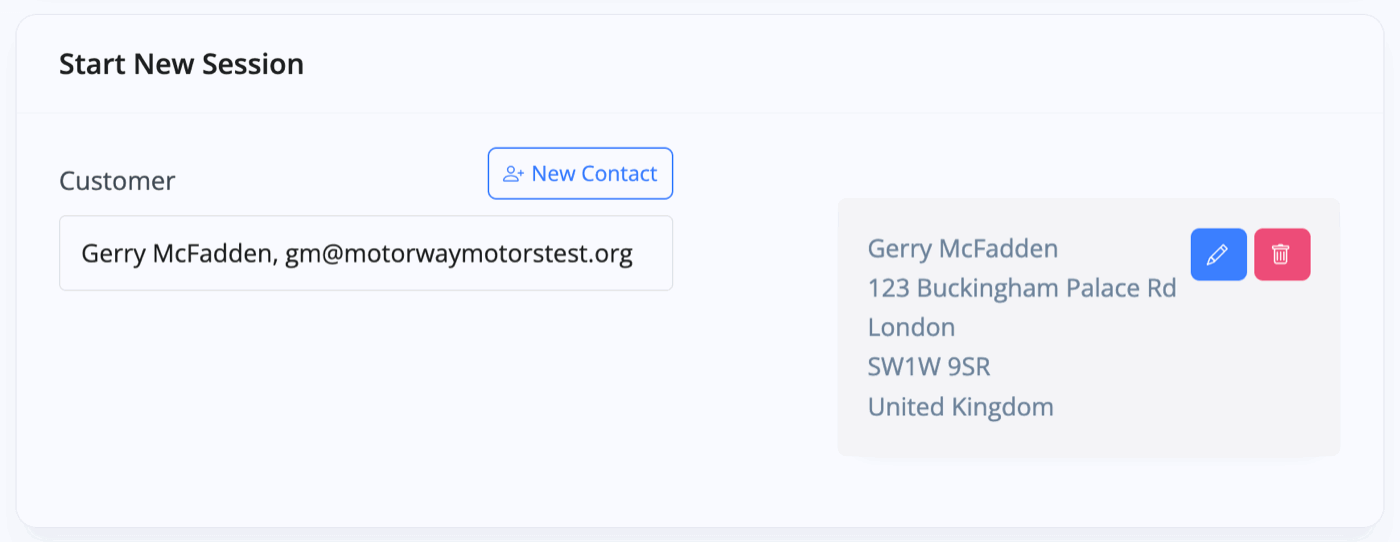The width and height of the screenshot is (1400, 542).
Task: Click the London city line
Action: [911, 327]
